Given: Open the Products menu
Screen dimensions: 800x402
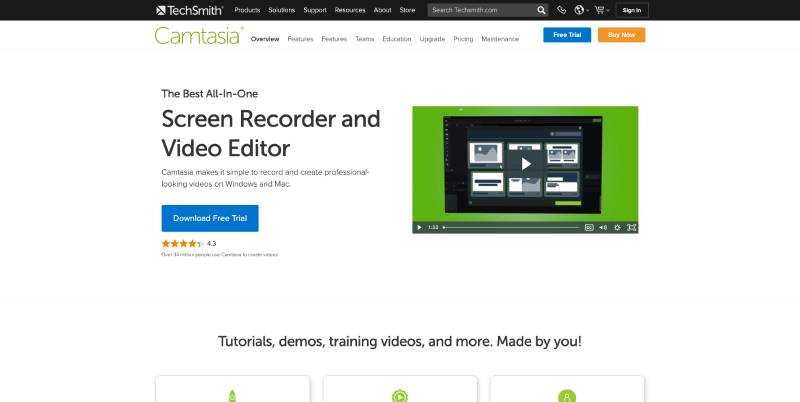Looking at the screenshot, I should coord(247,10).
